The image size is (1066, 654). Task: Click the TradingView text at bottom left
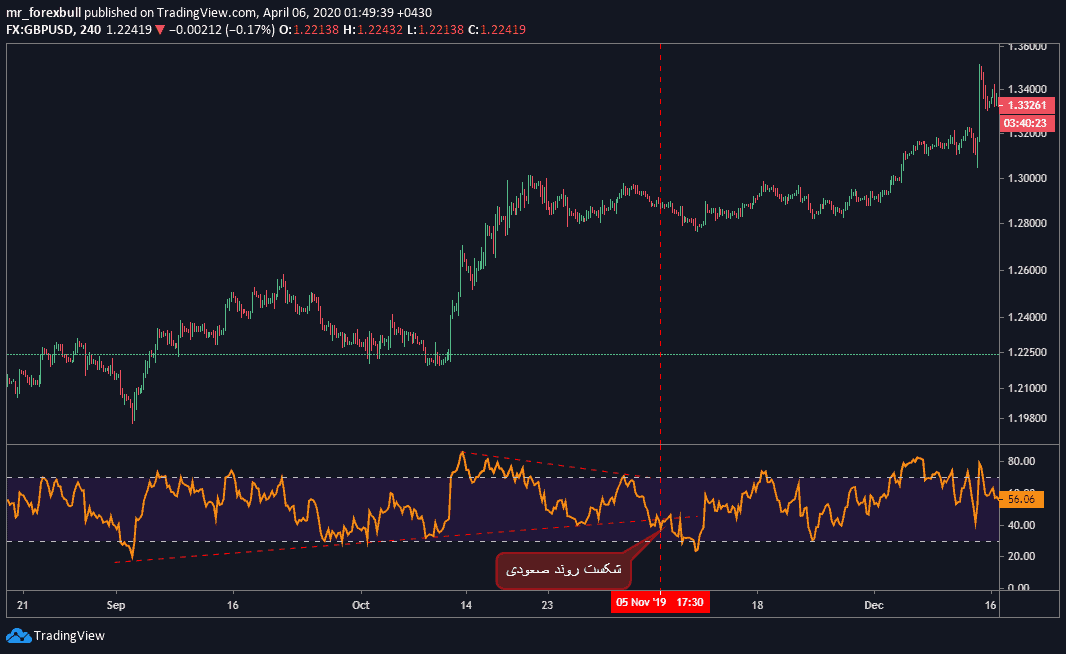pos(68,635)
